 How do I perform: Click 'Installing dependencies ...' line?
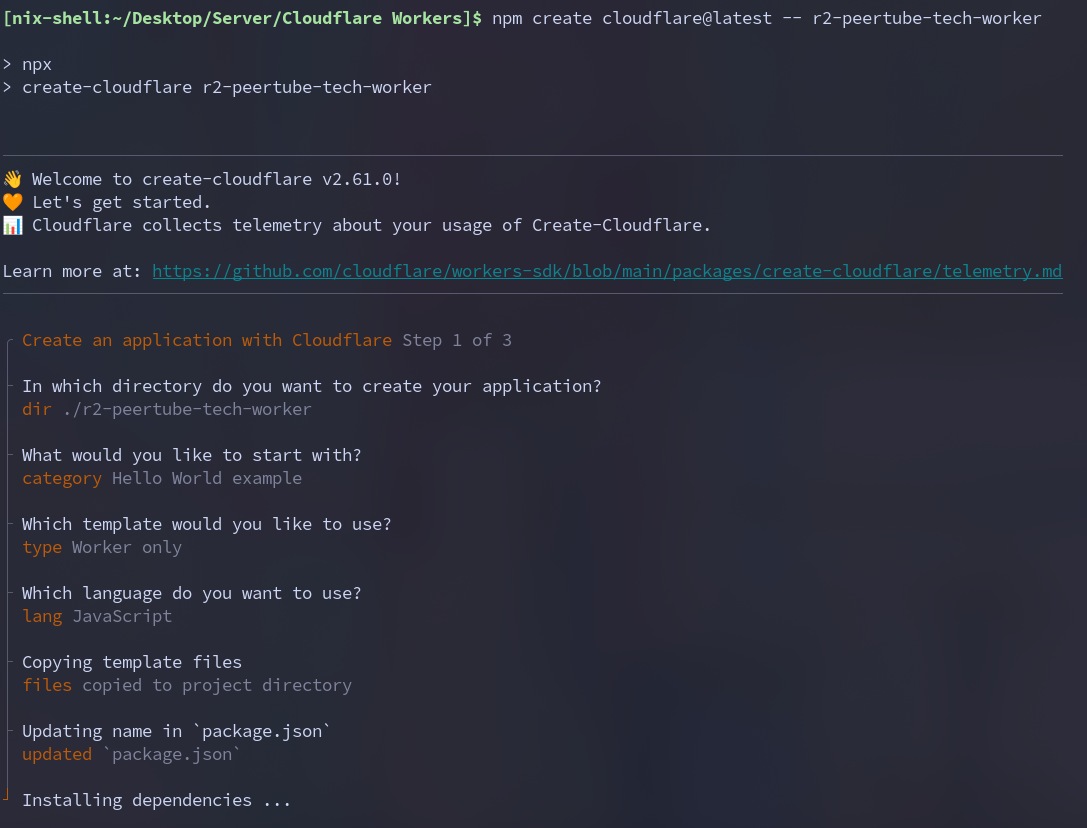[x=157, y=800]
